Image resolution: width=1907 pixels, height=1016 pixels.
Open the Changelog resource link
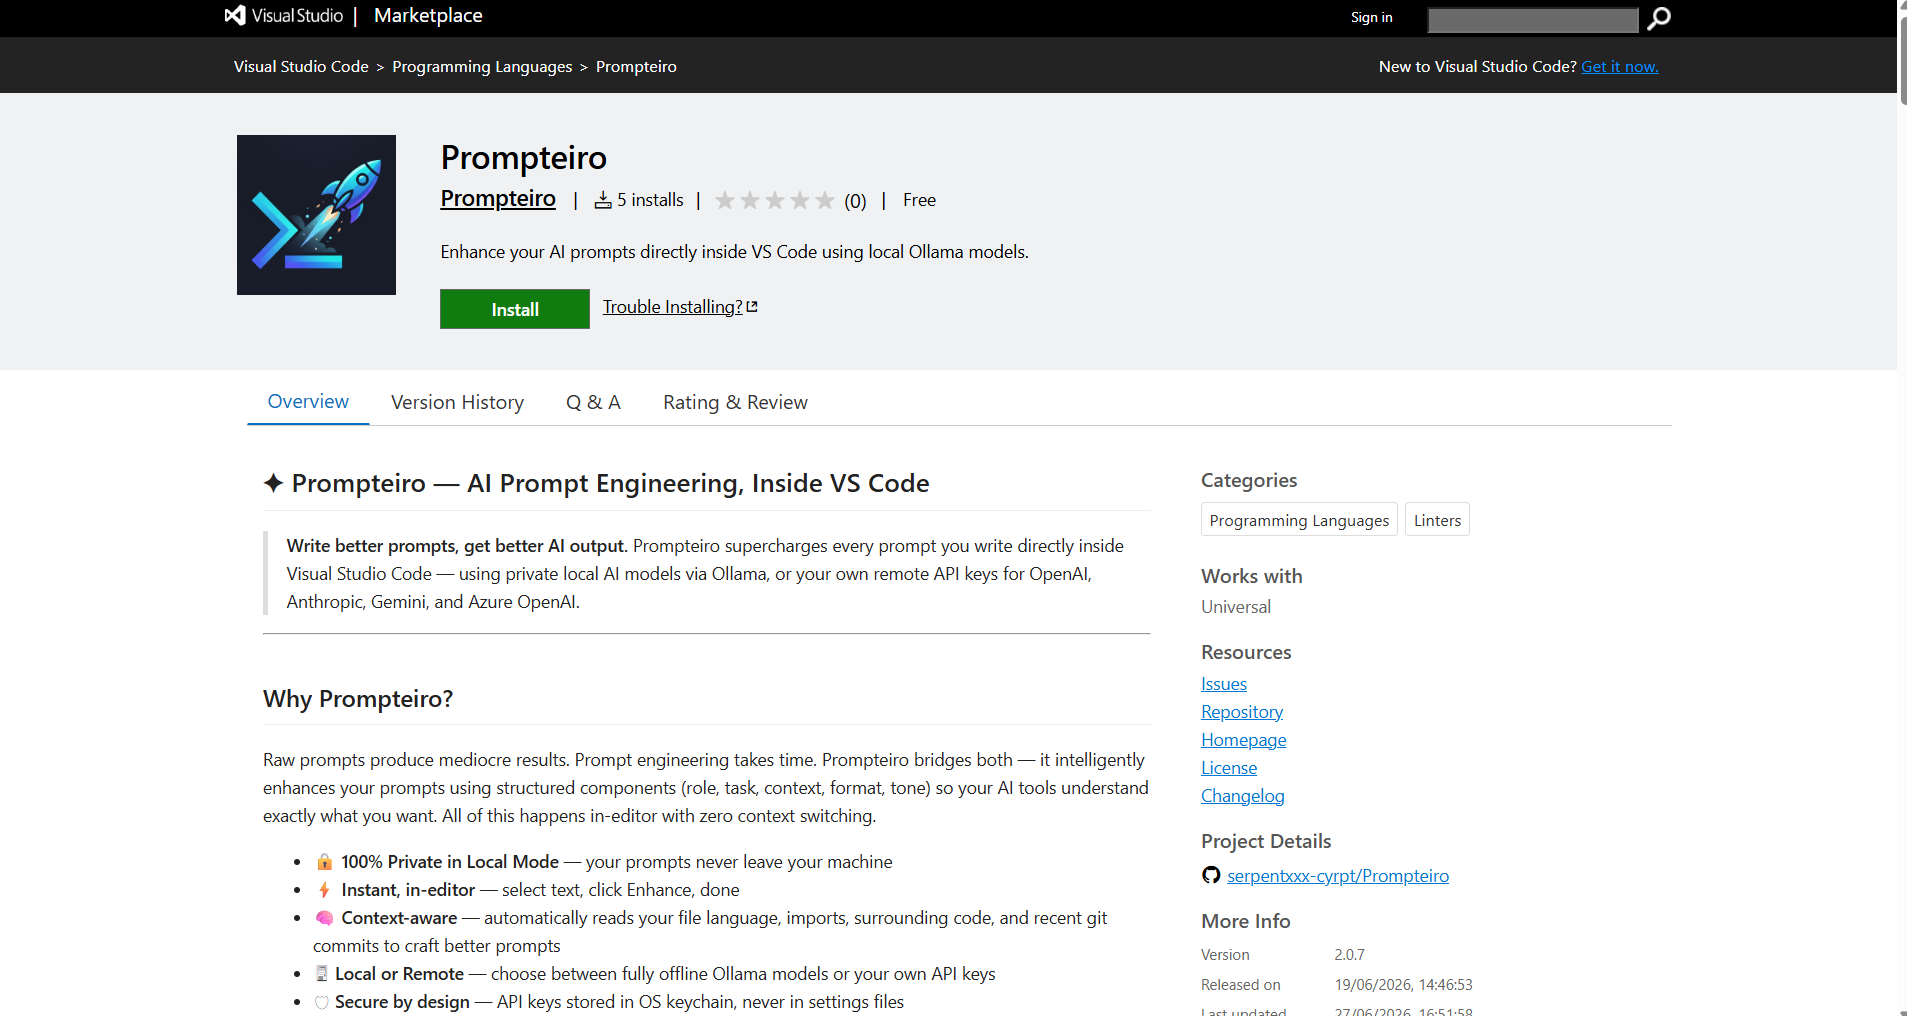1243,796
